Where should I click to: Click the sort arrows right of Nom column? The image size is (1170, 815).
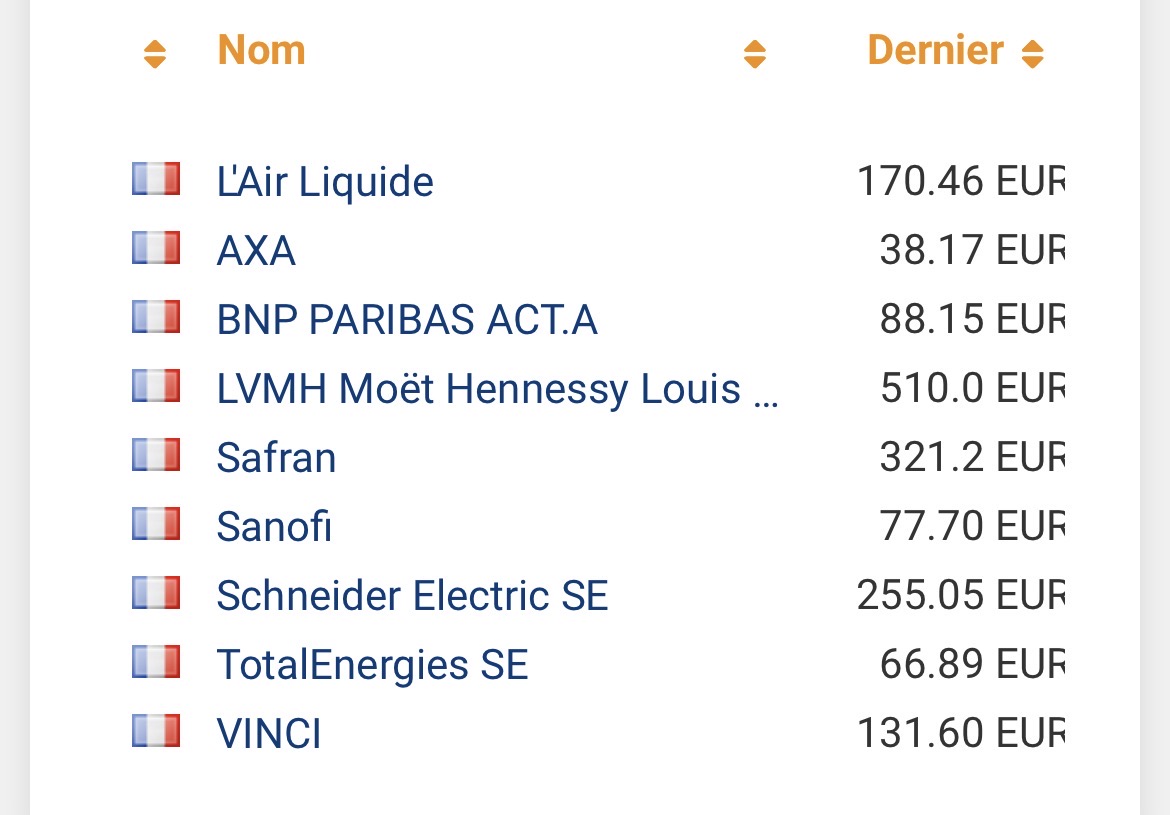pos(755,54)
